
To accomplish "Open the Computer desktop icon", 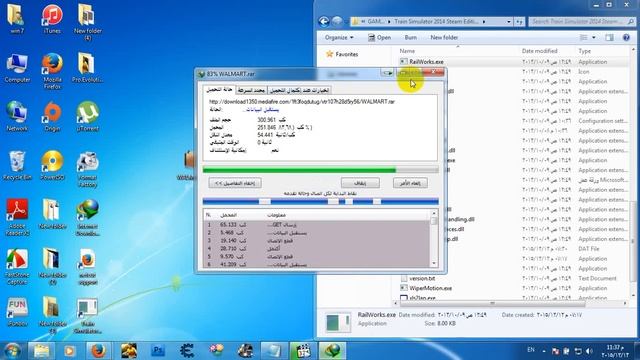I will tap(17, 68).
